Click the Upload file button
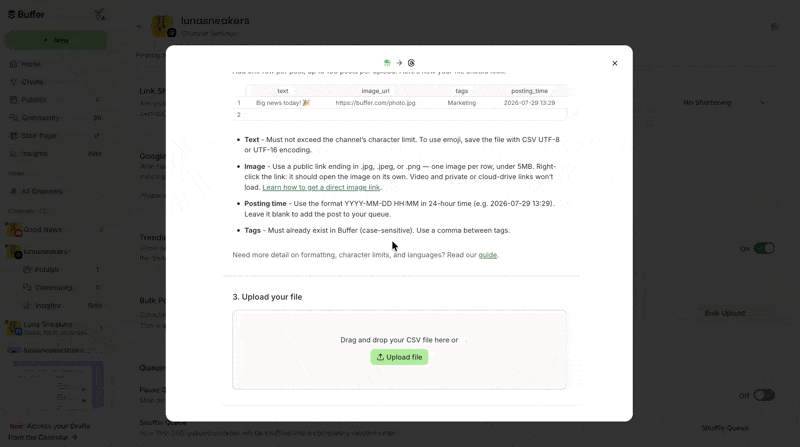 [399, 357]
